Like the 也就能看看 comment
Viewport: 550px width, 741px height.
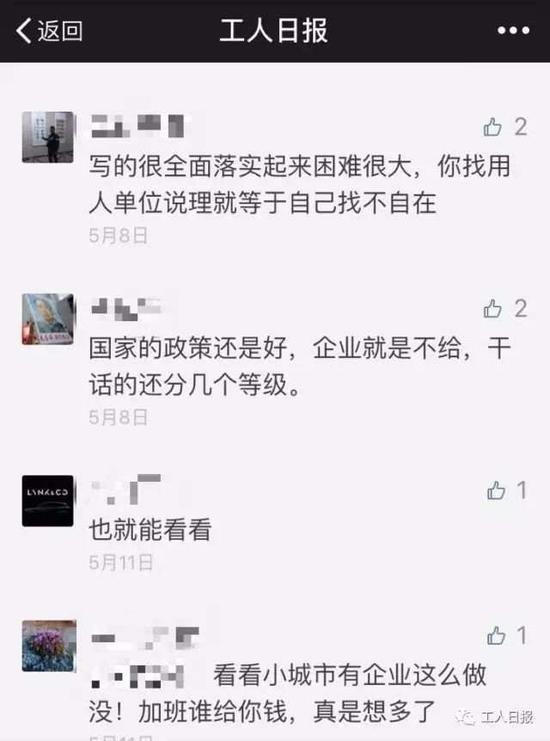496,491
